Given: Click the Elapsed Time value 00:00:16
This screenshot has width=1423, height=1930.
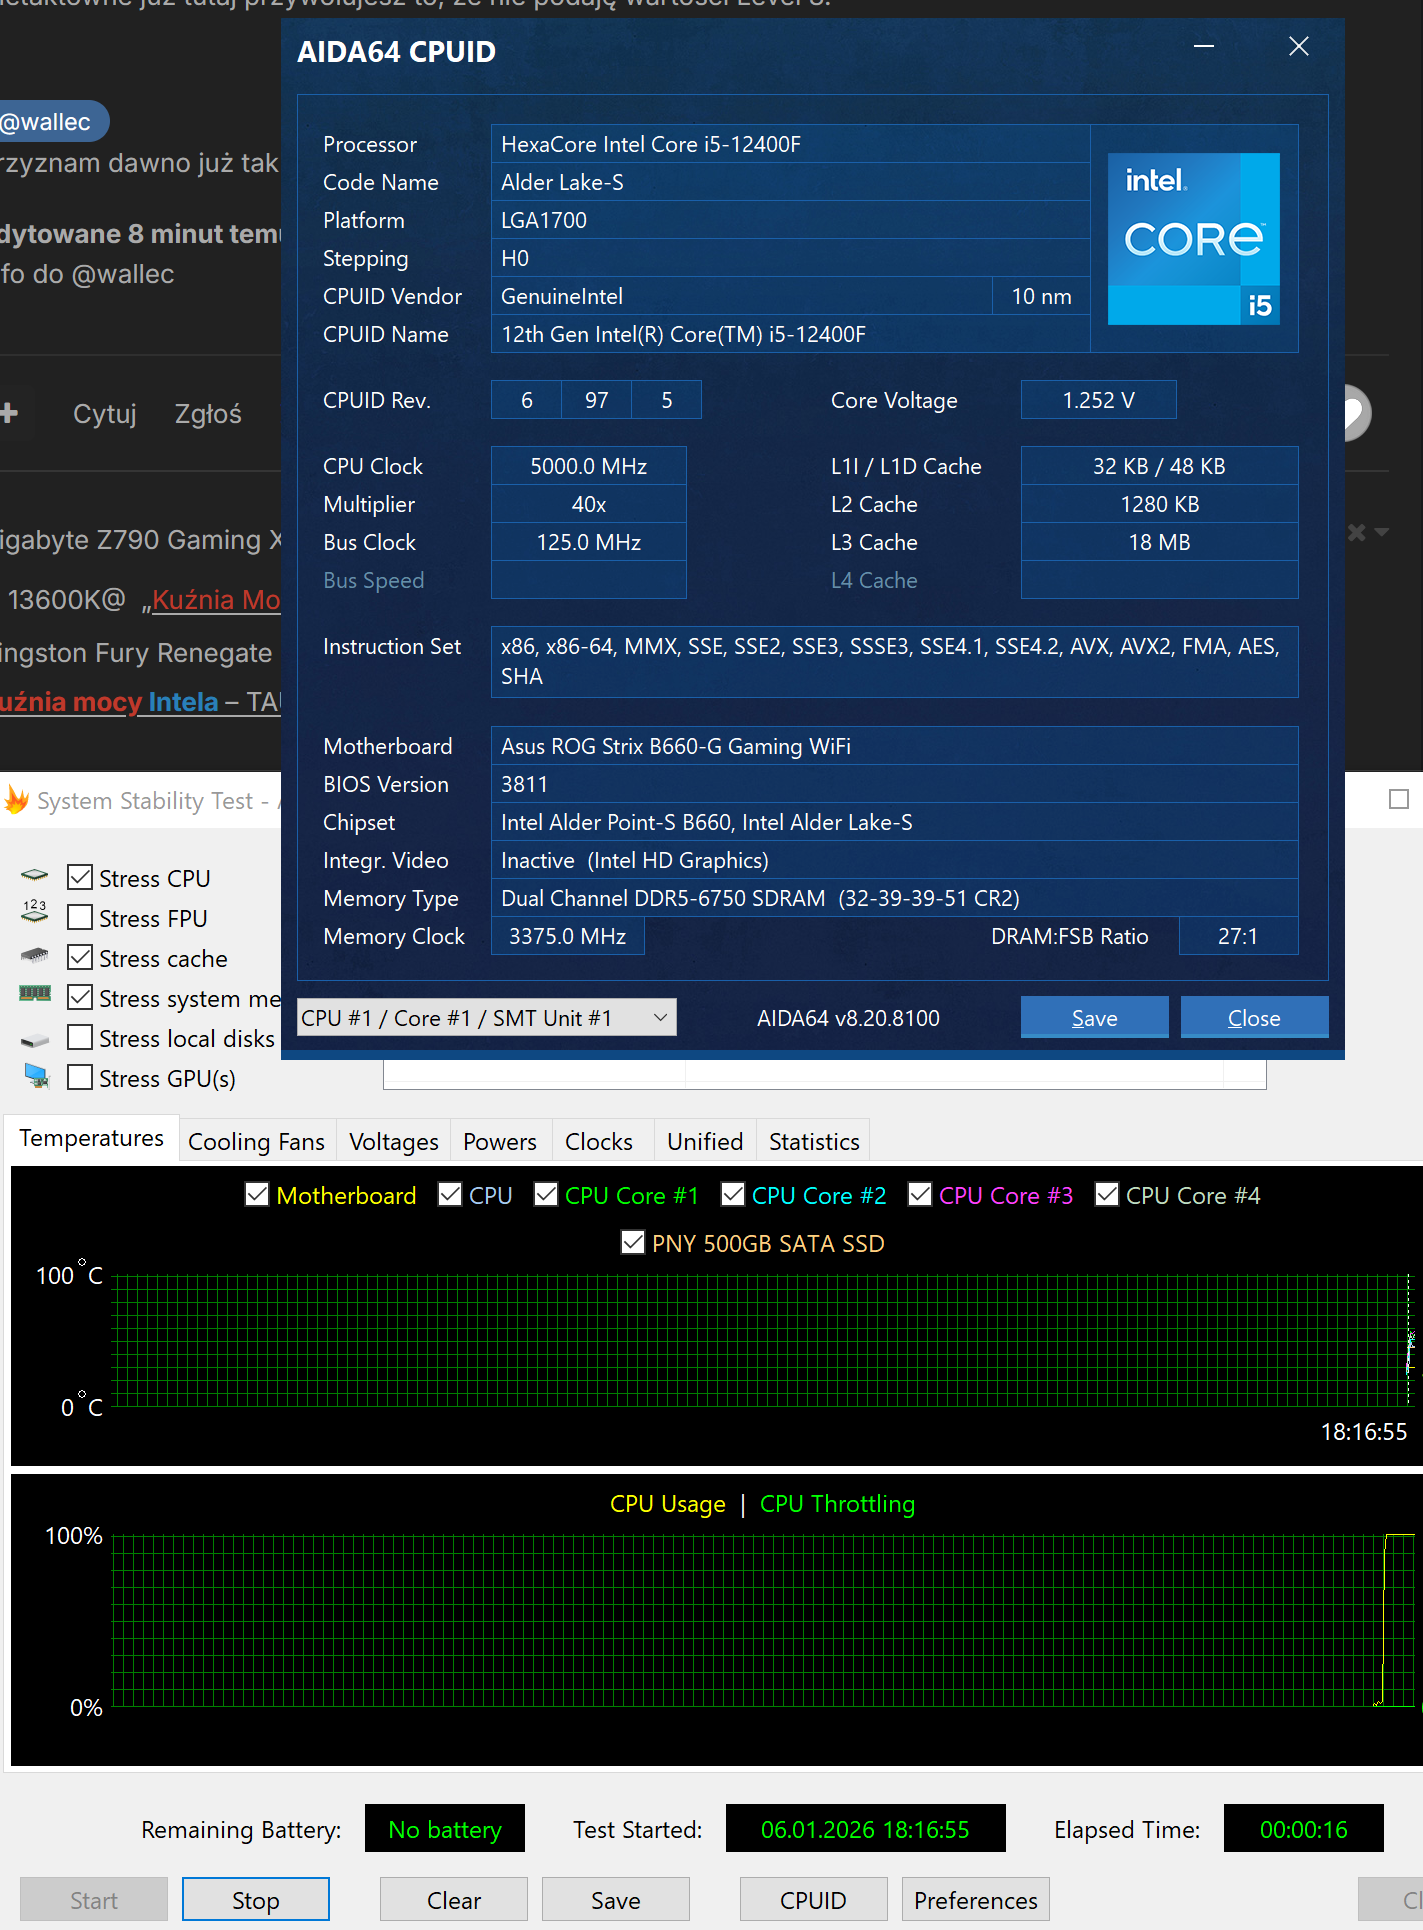Looking at the screenshot, I should click(1303, 1829).
